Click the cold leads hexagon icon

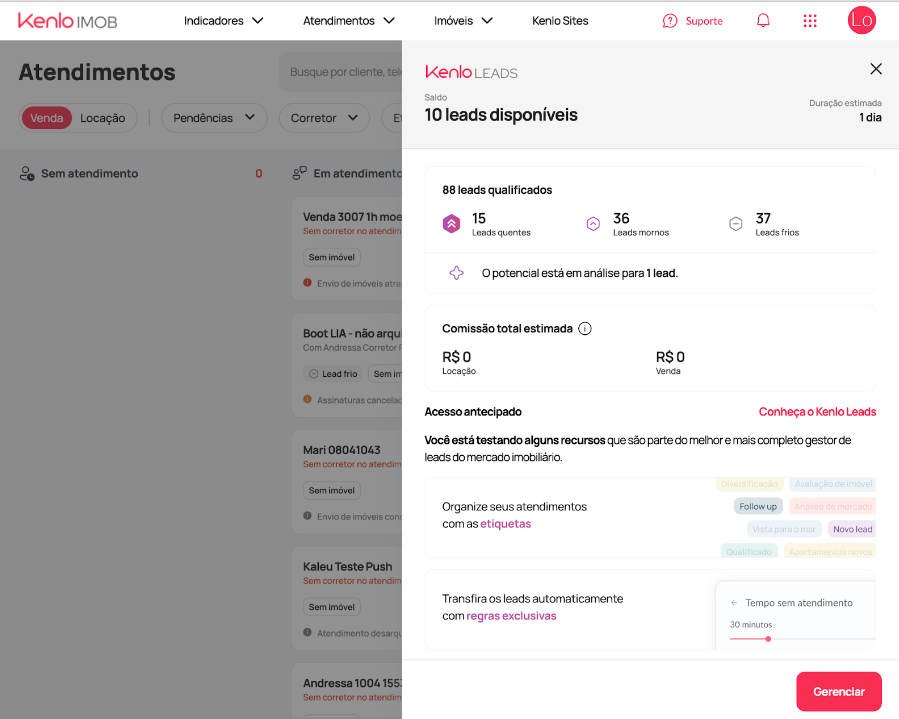pos(736,224)
